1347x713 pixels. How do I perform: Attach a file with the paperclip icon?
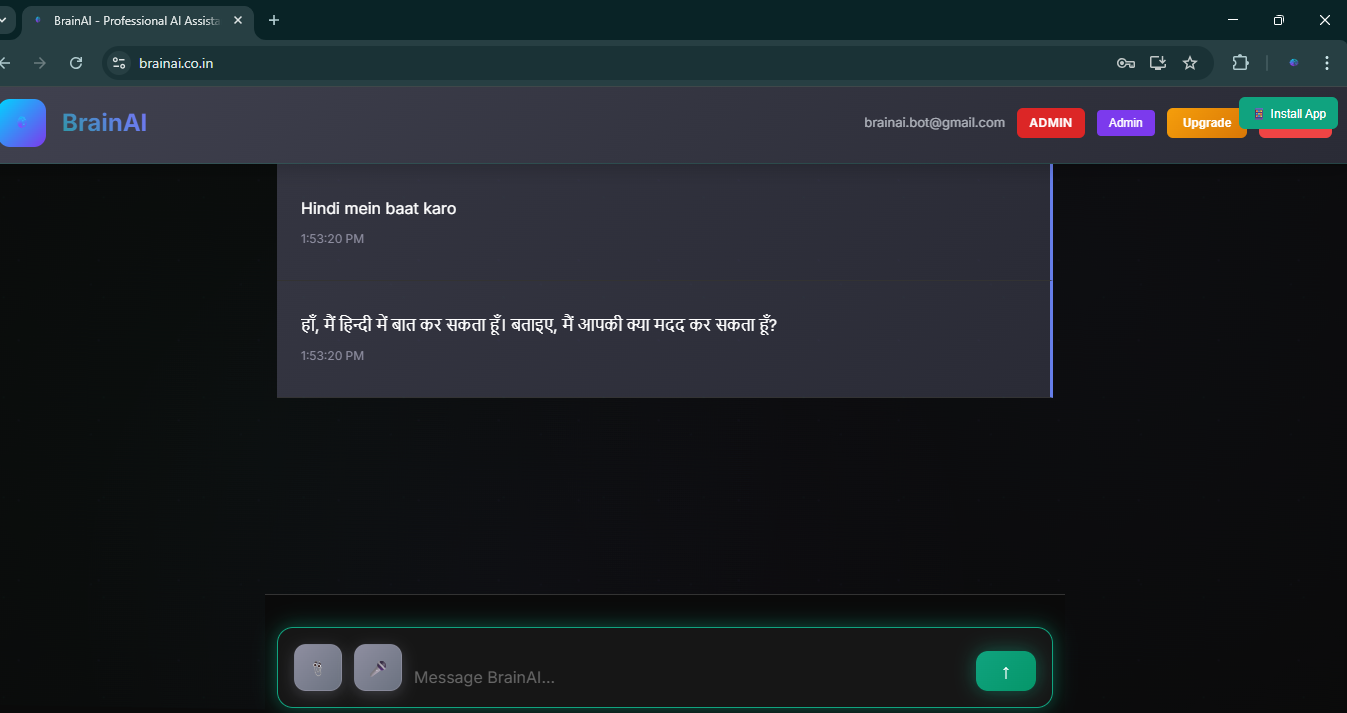(318, 668)
